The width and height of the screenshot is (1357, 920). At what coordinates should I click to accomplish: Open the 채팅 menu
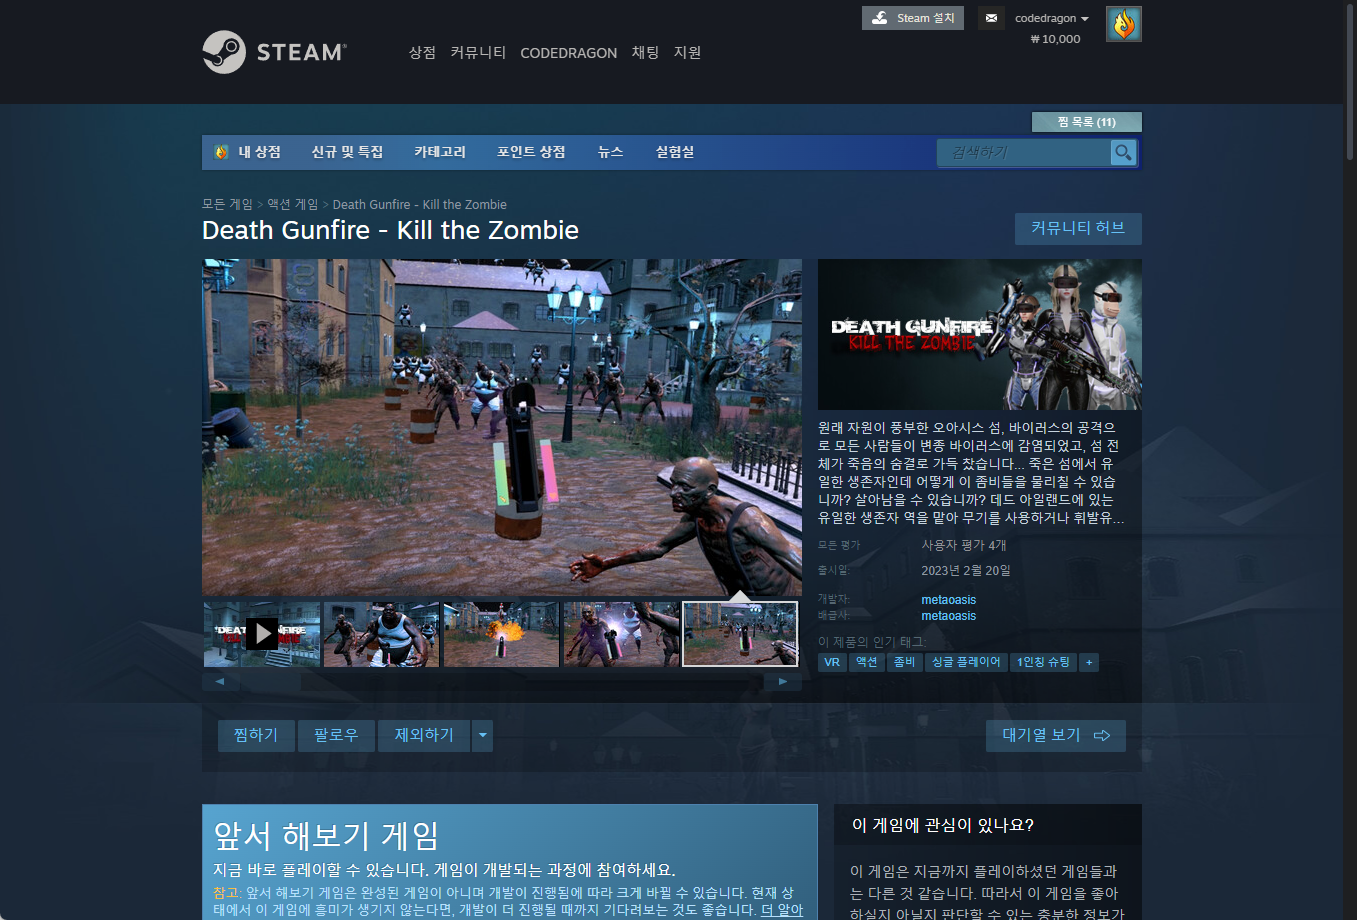(645, 52)
